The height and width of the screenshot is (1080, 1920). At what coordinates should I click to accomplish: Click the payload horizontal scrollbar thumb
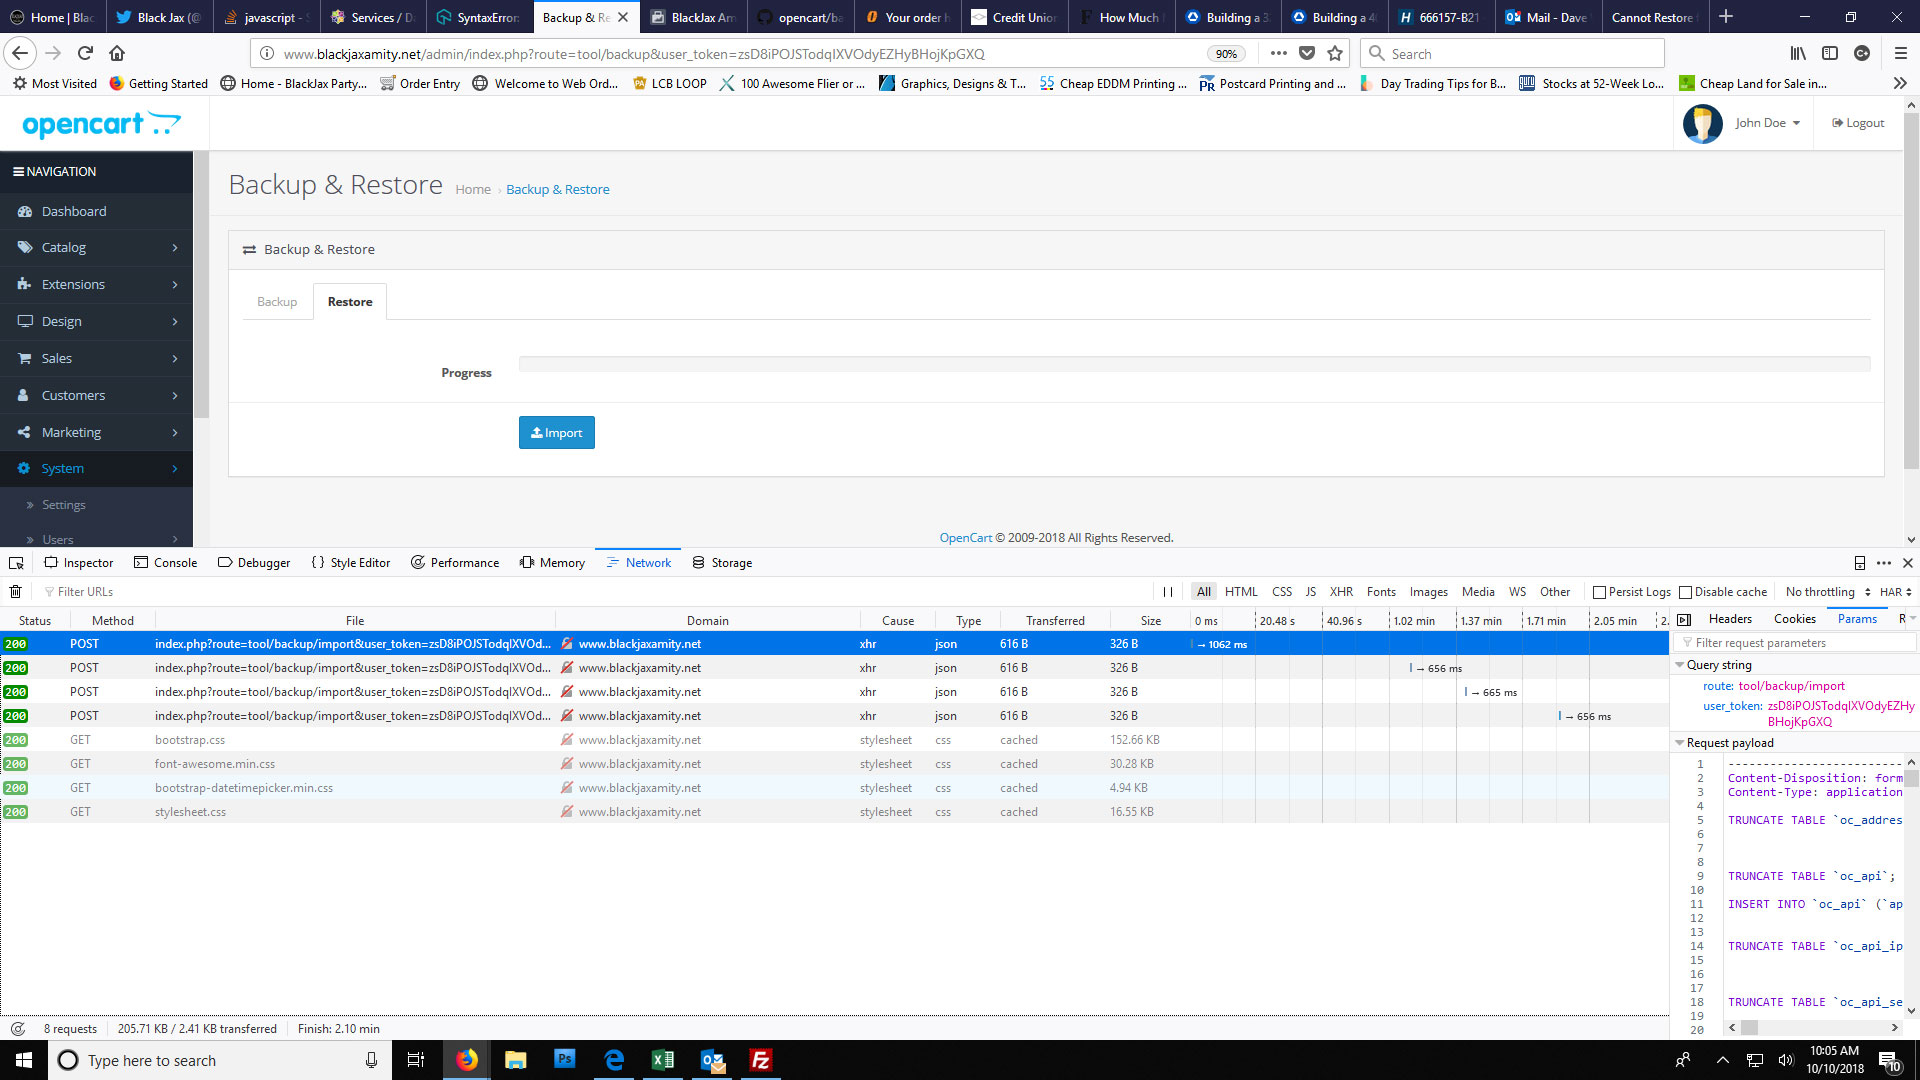[x=1749, y=1027]
